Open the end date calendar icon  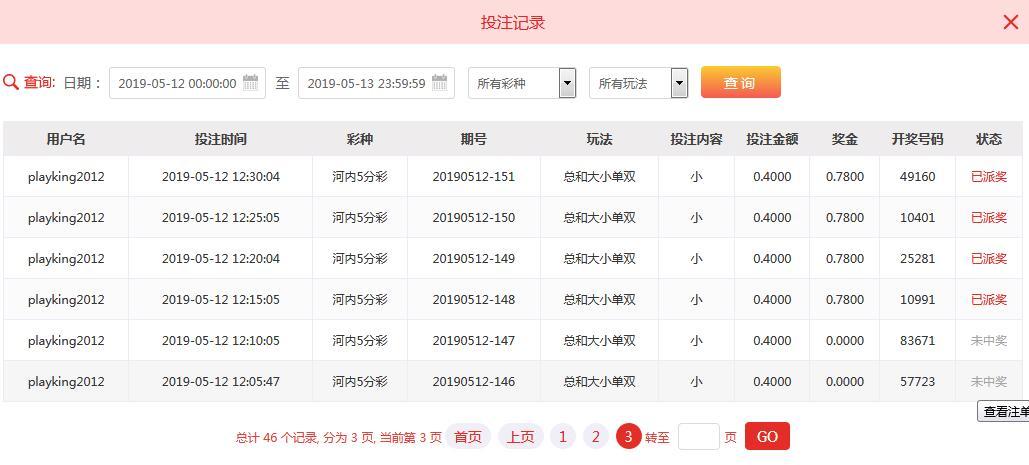pos(440,83)
